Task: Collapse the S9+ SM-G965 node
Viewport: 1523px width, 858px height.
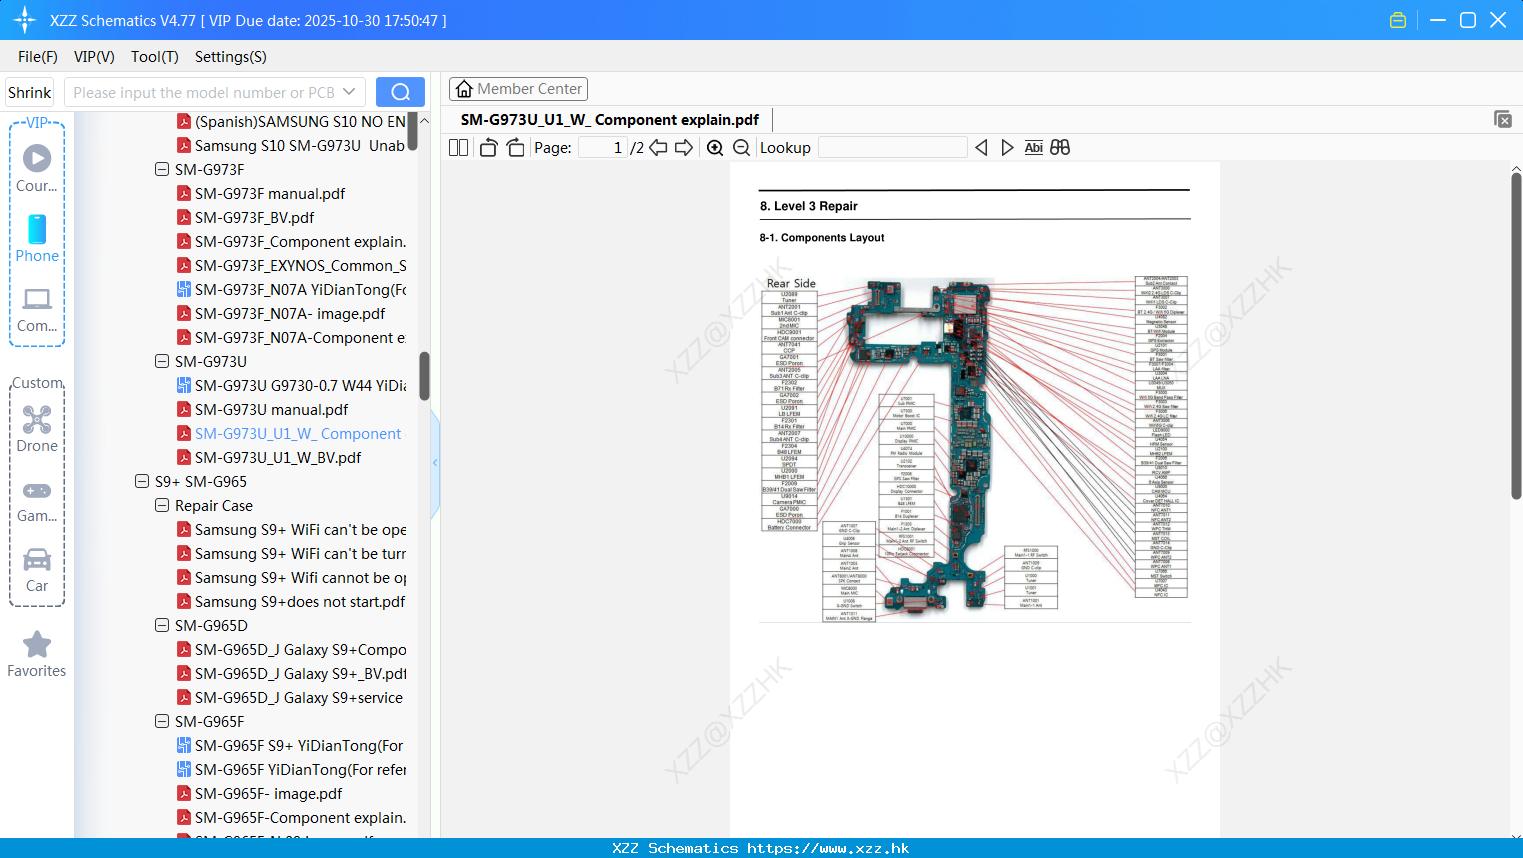Action: coord(142,482)
